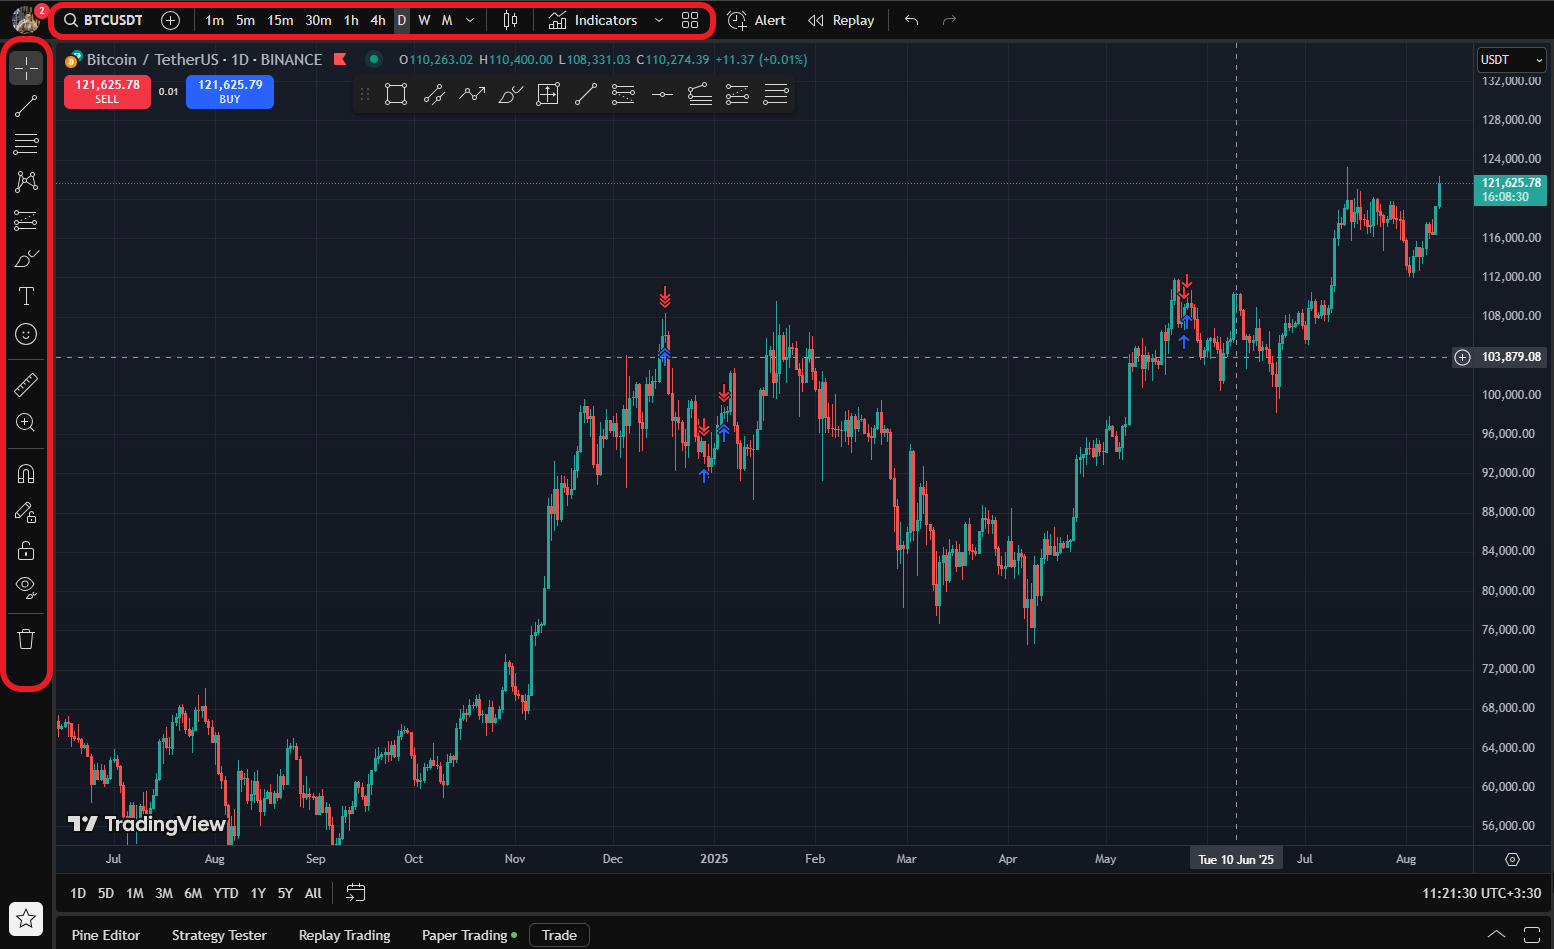The width and height of the screenshot is (1554, 949).
Task: Switch chart interval to 4h
Action: 378,20
